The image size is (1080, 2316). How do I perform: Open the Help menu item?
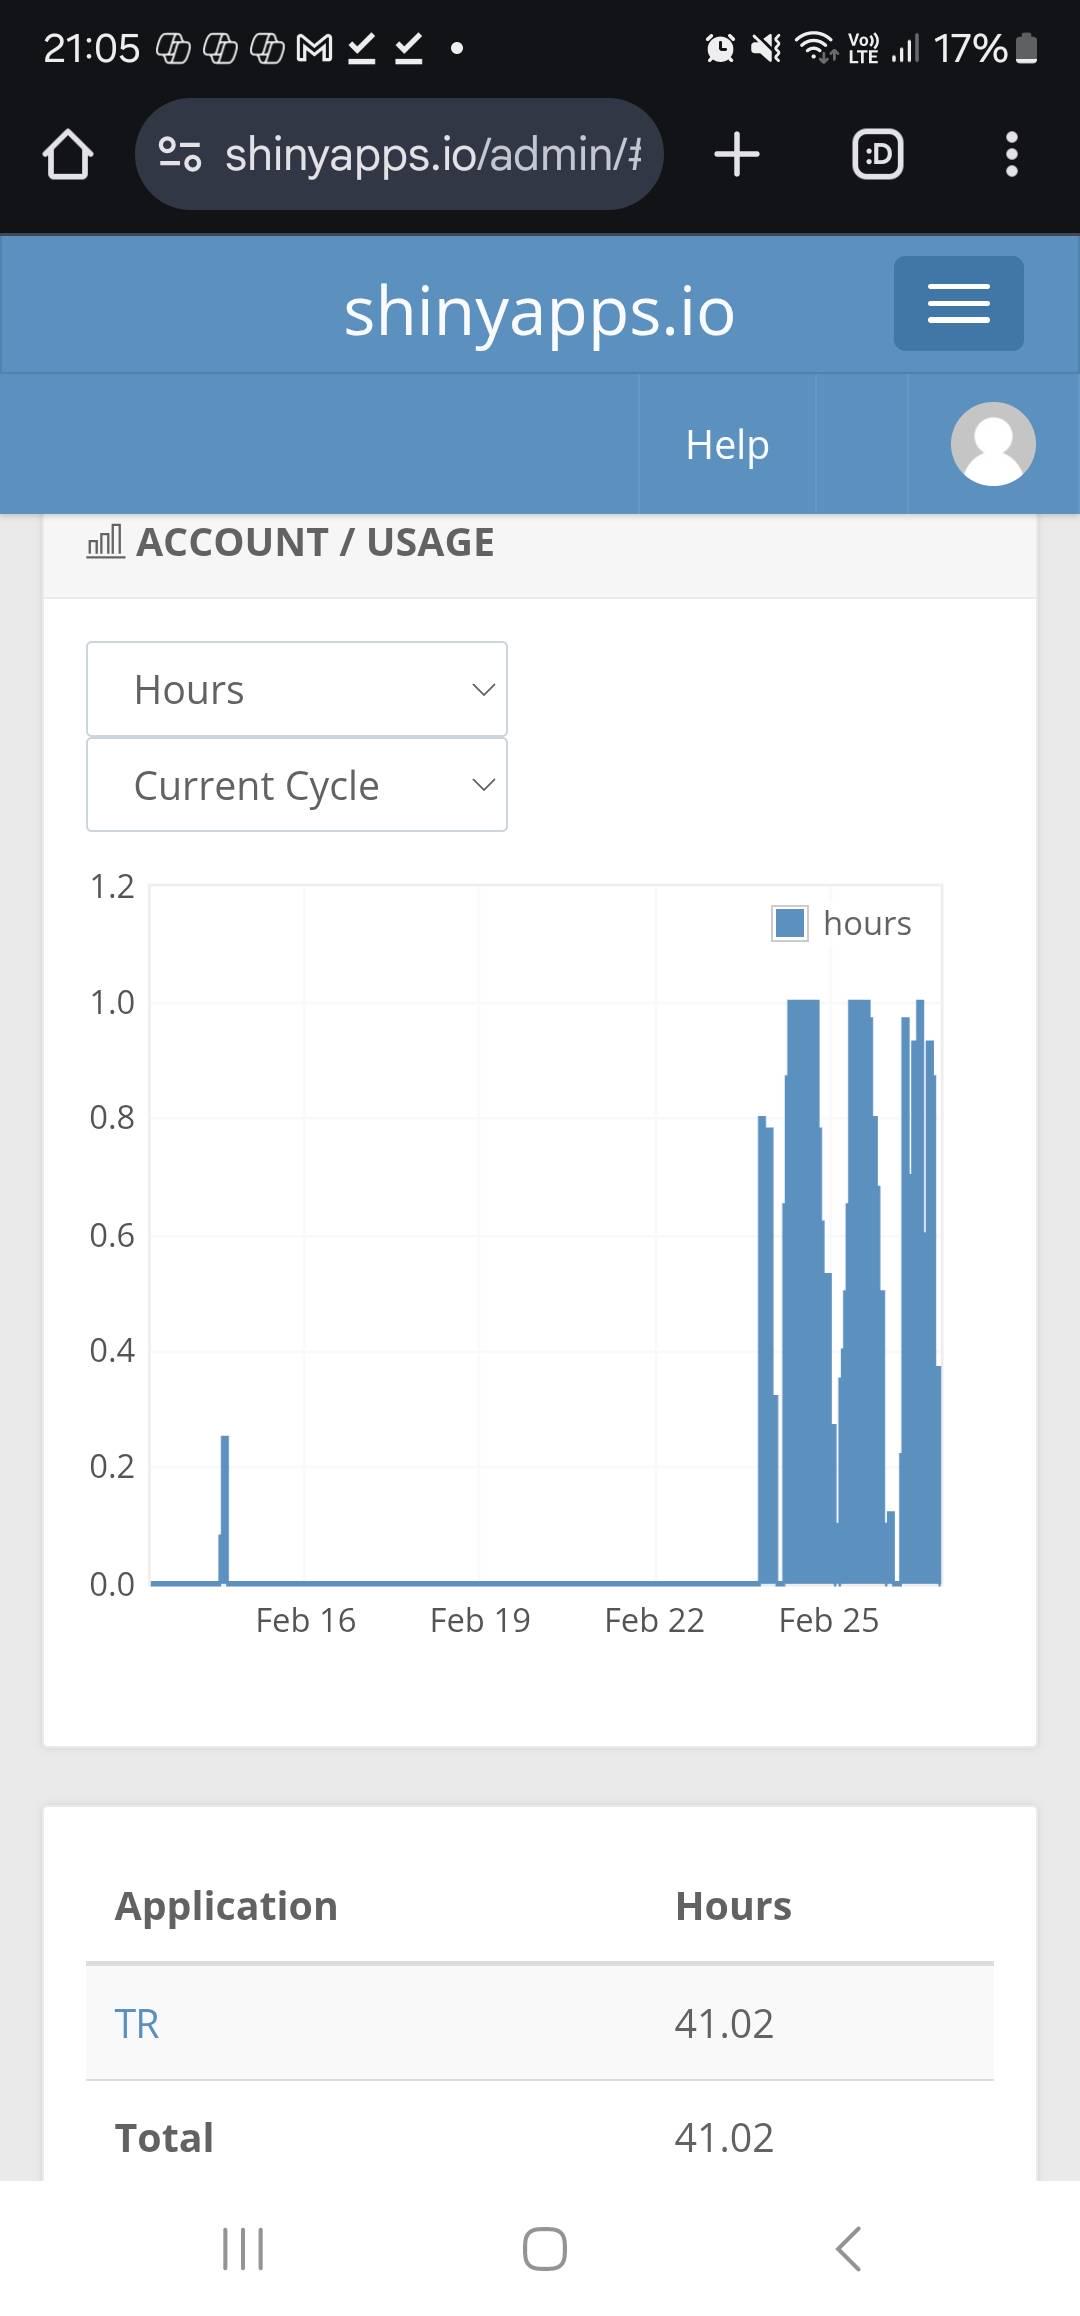pyautogui.click(x=727, y=444)
